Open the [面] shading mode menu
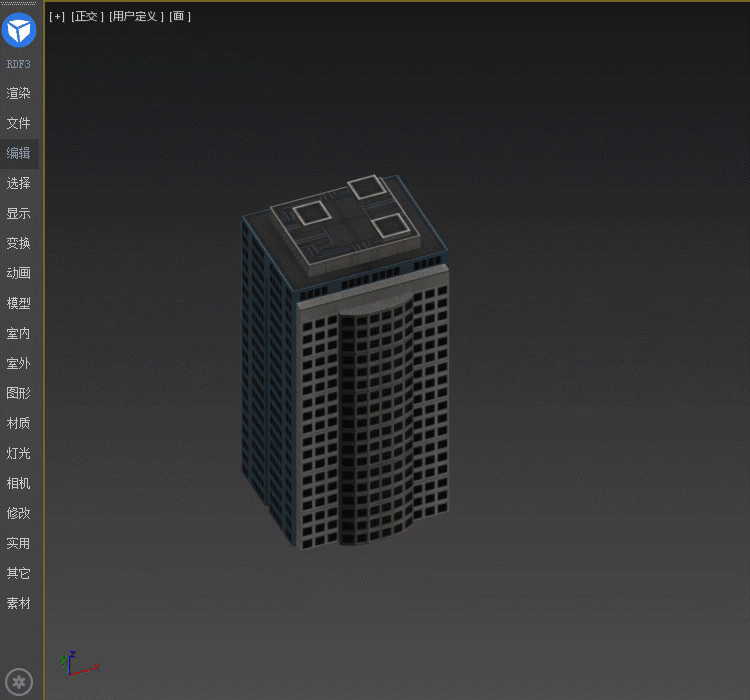The width and height of the screenshot is (750, 700). point(180,17)
